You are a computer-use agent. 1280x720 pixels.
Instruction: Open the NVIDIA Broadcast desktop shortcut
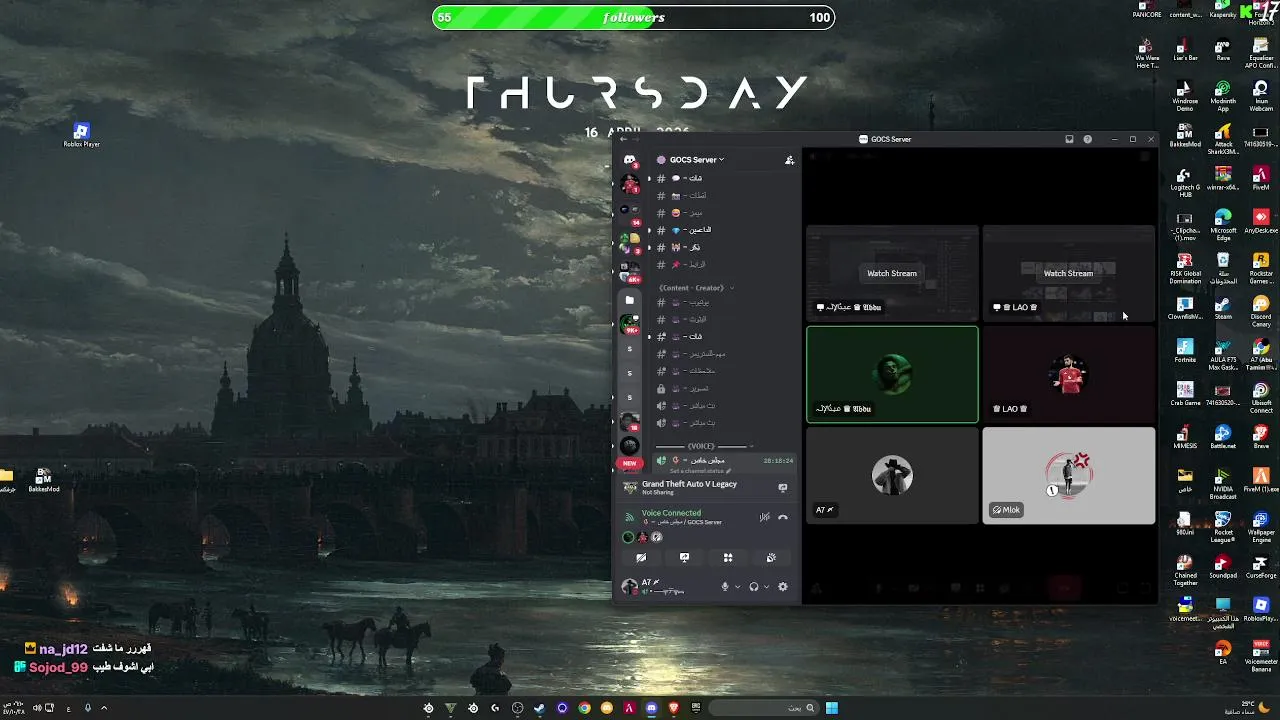coord(1223,482)
